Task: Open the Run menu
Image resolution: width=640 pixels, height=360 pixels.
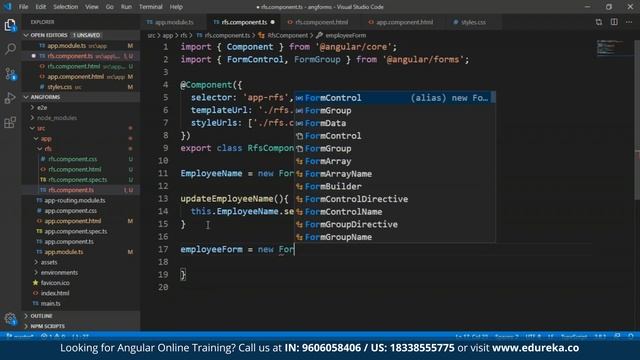Action: (126, 7)
